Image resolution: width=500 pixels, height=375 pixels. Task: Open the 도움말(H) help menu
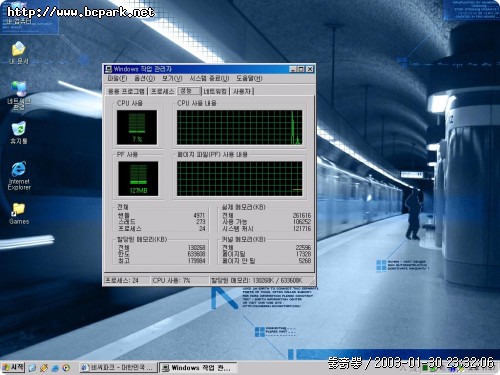(249, 79)
